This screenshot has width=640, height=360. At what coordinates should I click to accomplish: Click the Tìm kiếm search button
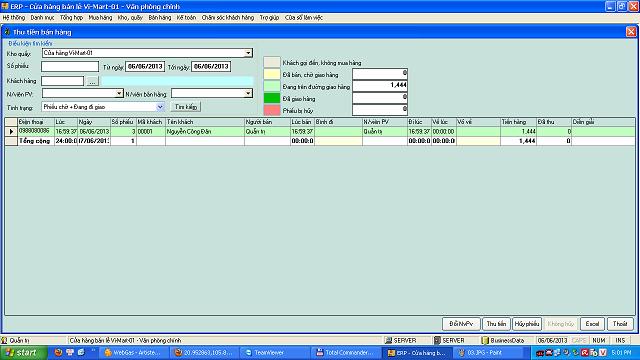(186, 107)
